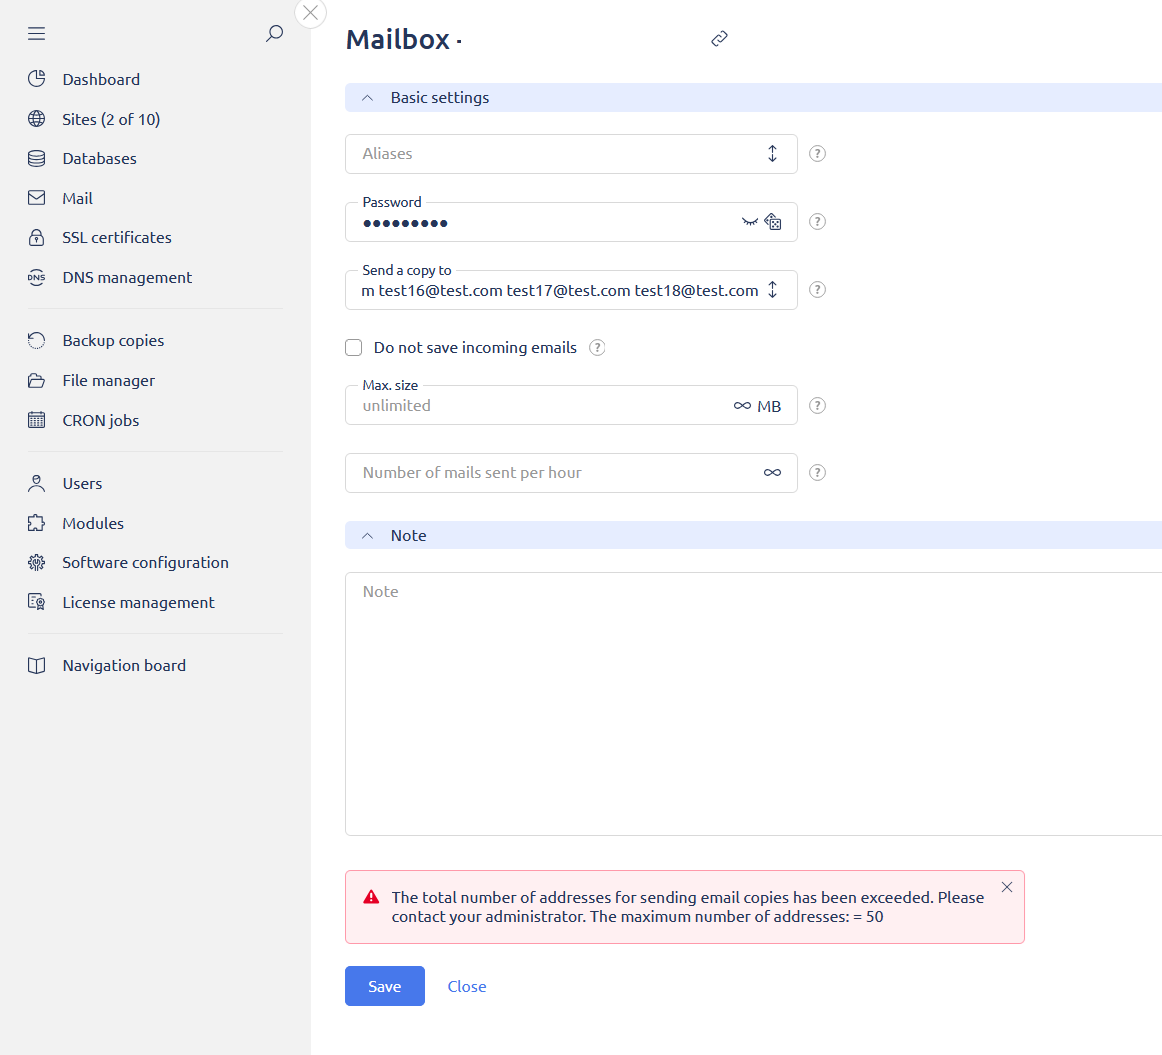Copy mailbox link using chain icon
This screenshot has height=1055, width=1162.
point(719,39)
